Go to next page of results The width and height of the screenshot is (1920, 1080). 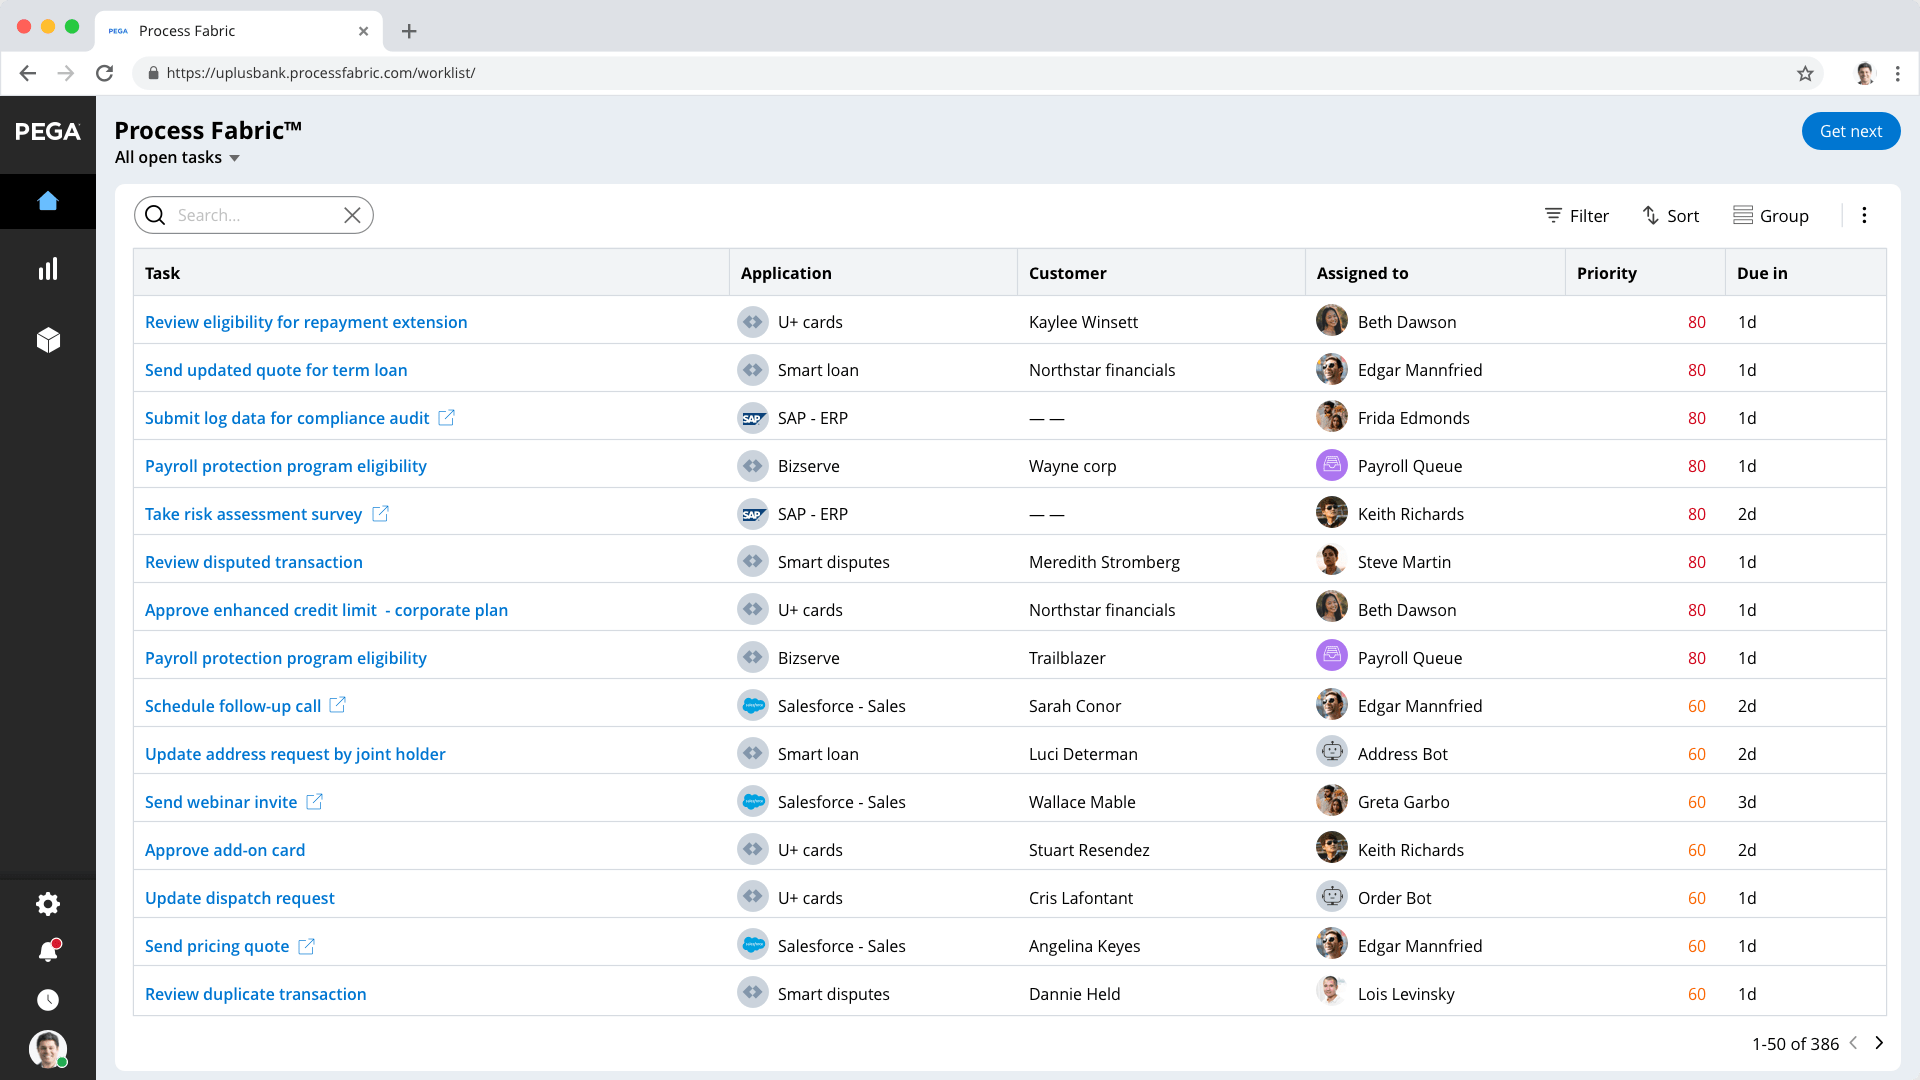click(1879, 1043)
